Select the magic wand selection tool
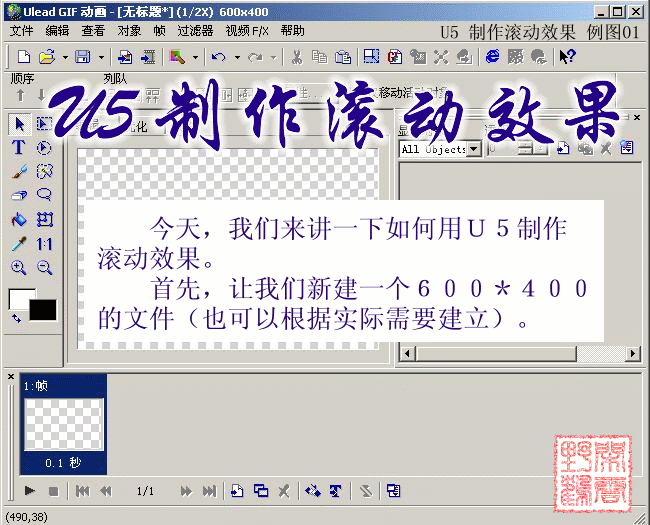Viewport: 650px width, 525px height. tap(44, 171)
